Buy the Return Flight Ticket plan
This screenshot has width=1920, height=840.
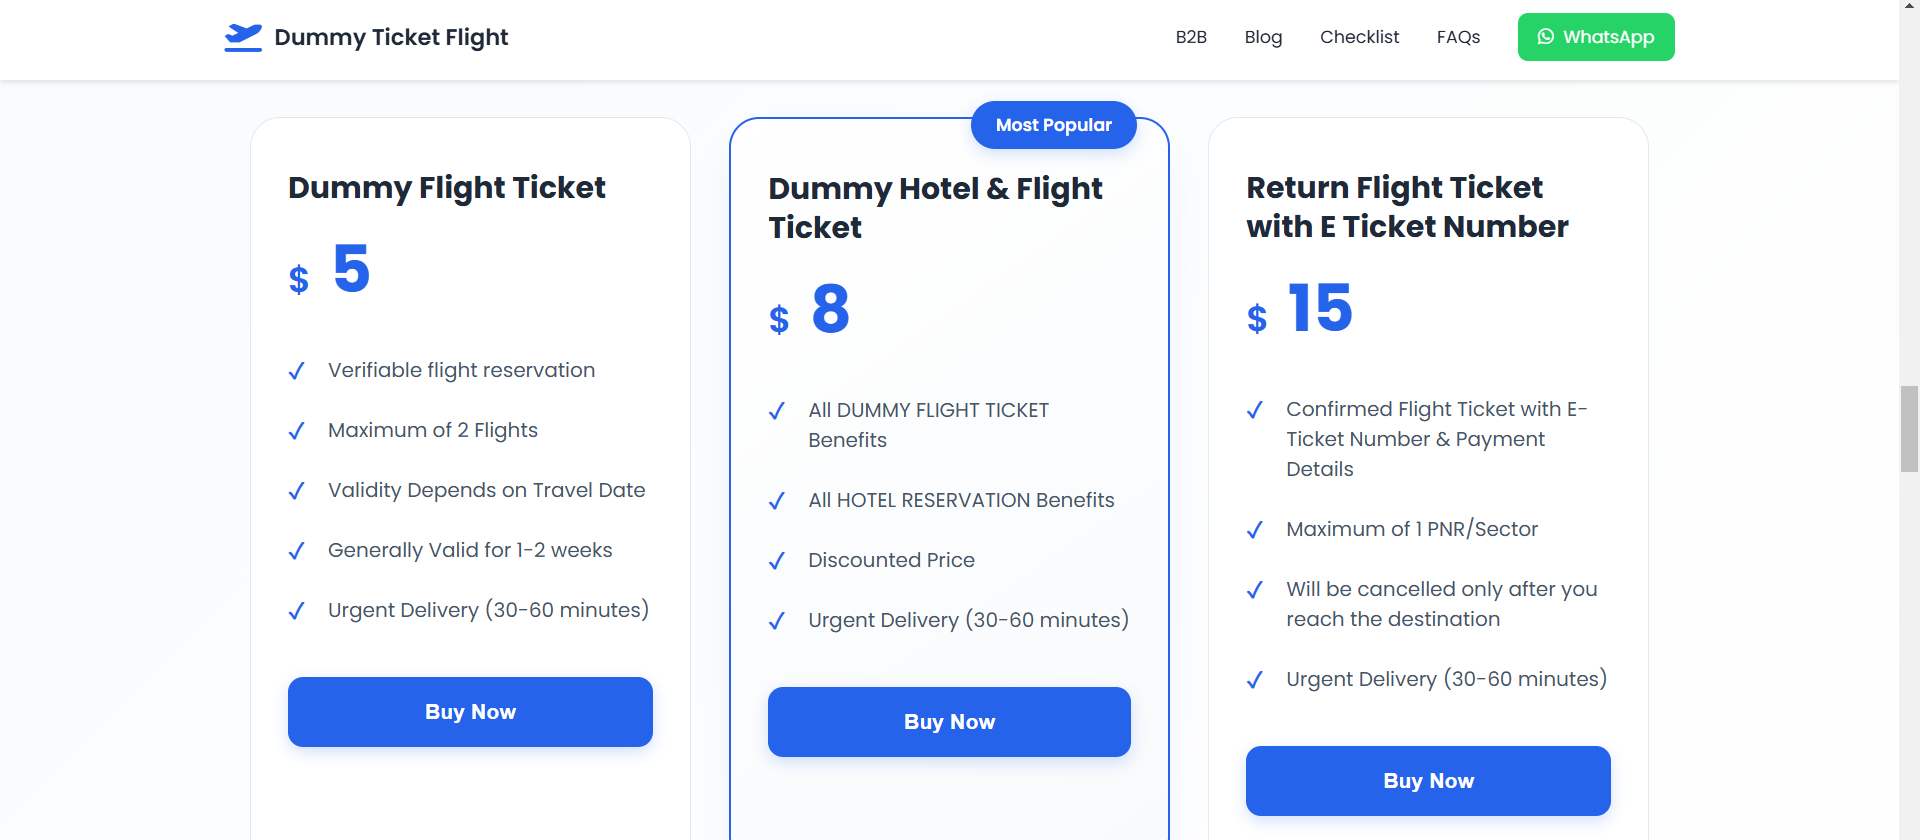click(1428, 781)
